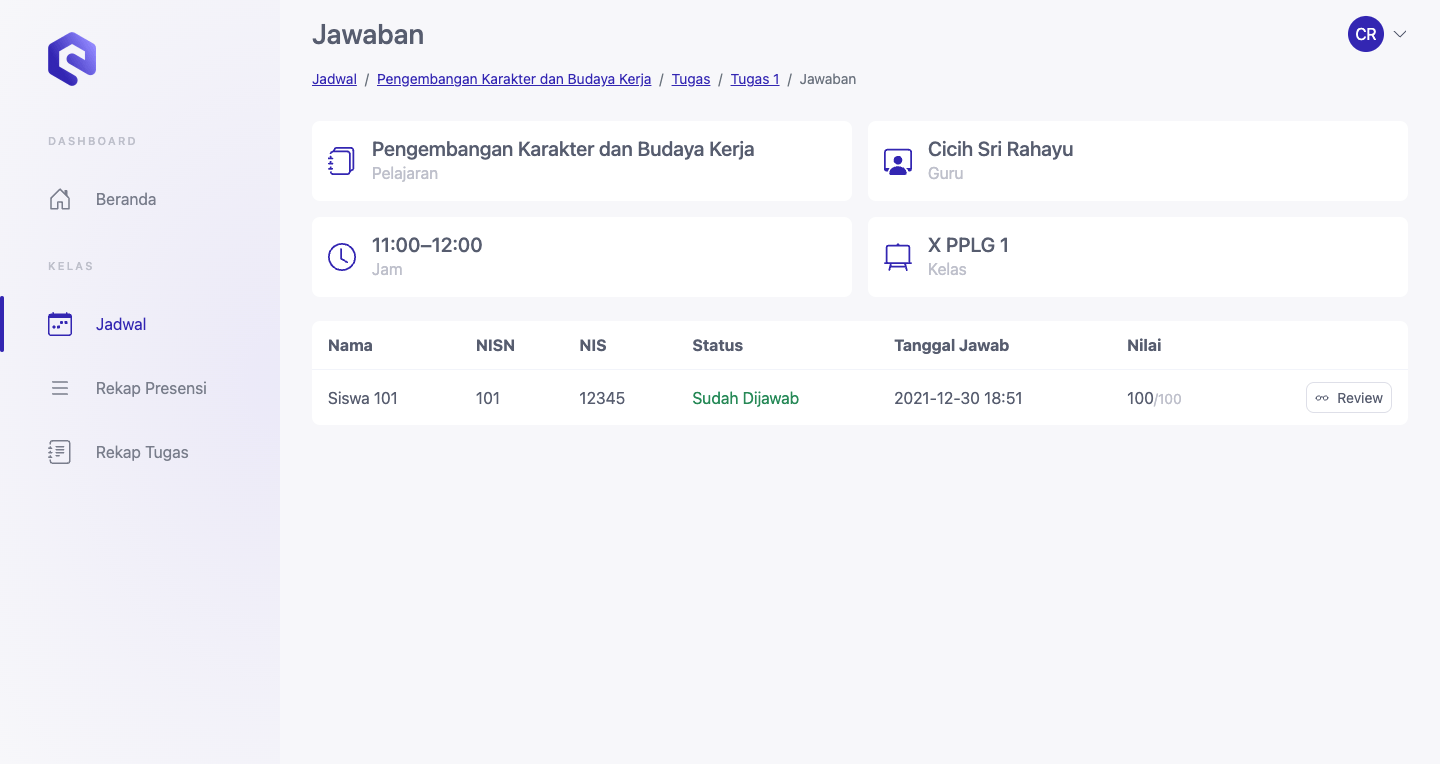The width and height of the screenshot is (1440, 764).
Task: Go to the Tugas breadcrumb link
Action: click(691, 79)
